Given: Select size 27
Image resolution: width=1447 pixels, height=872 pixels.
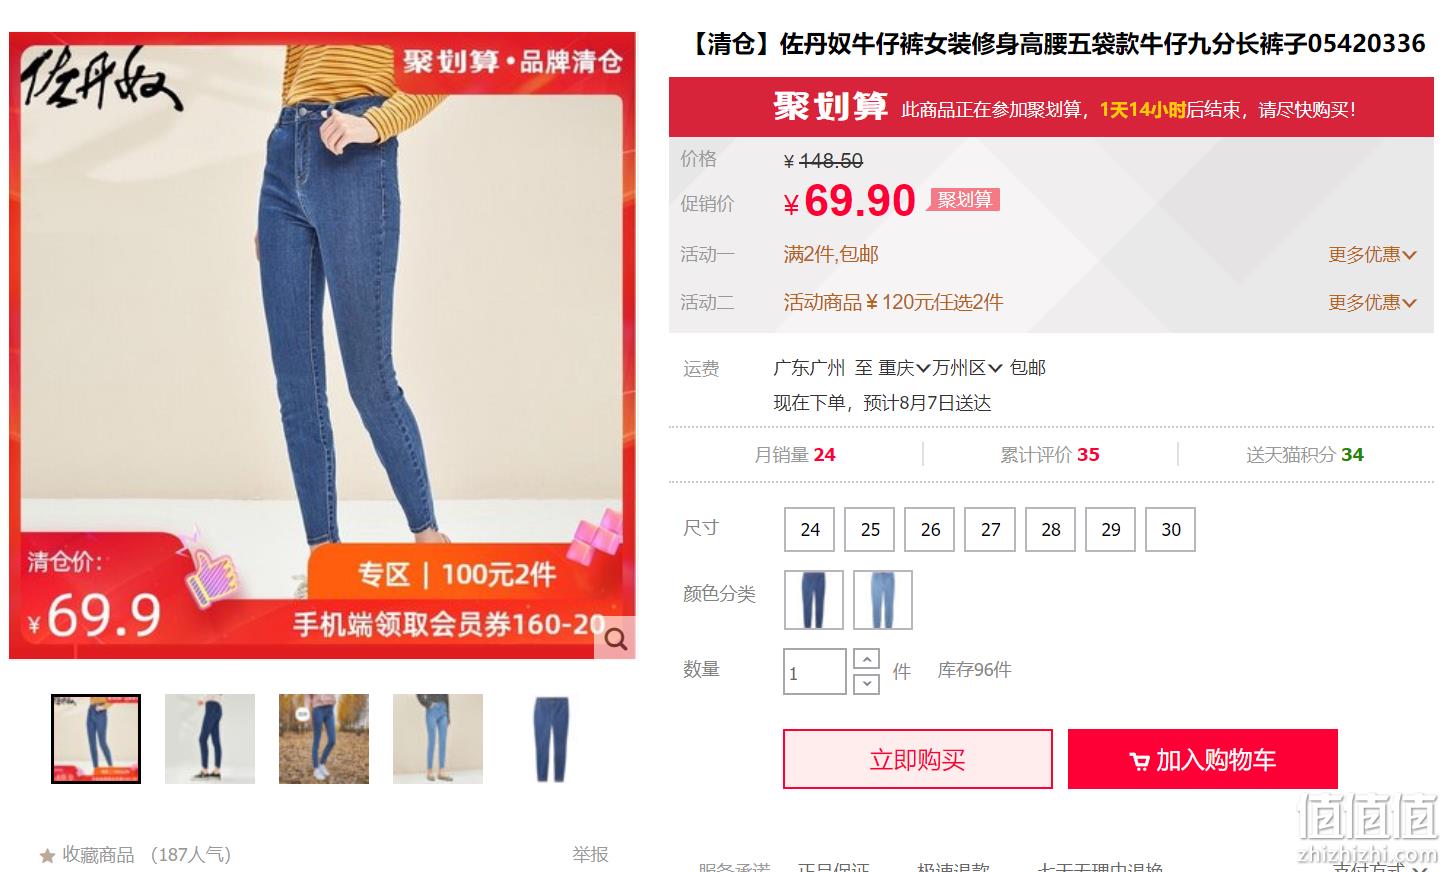Looking at the screenshot, I should pos(990,529).
